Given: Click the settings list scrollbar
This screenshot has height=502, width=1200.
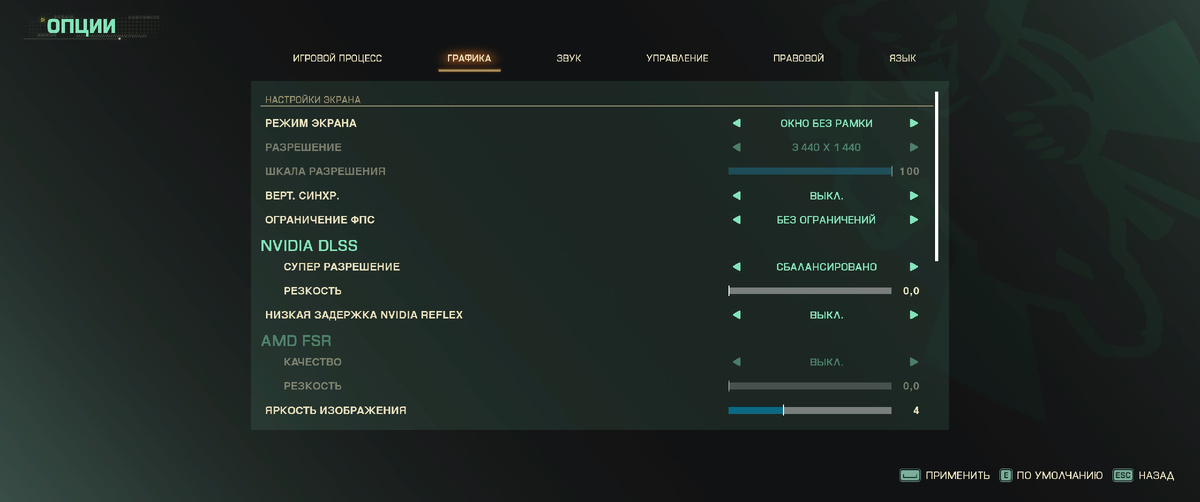Looking at the screenshot, I should tap(937, 176).
